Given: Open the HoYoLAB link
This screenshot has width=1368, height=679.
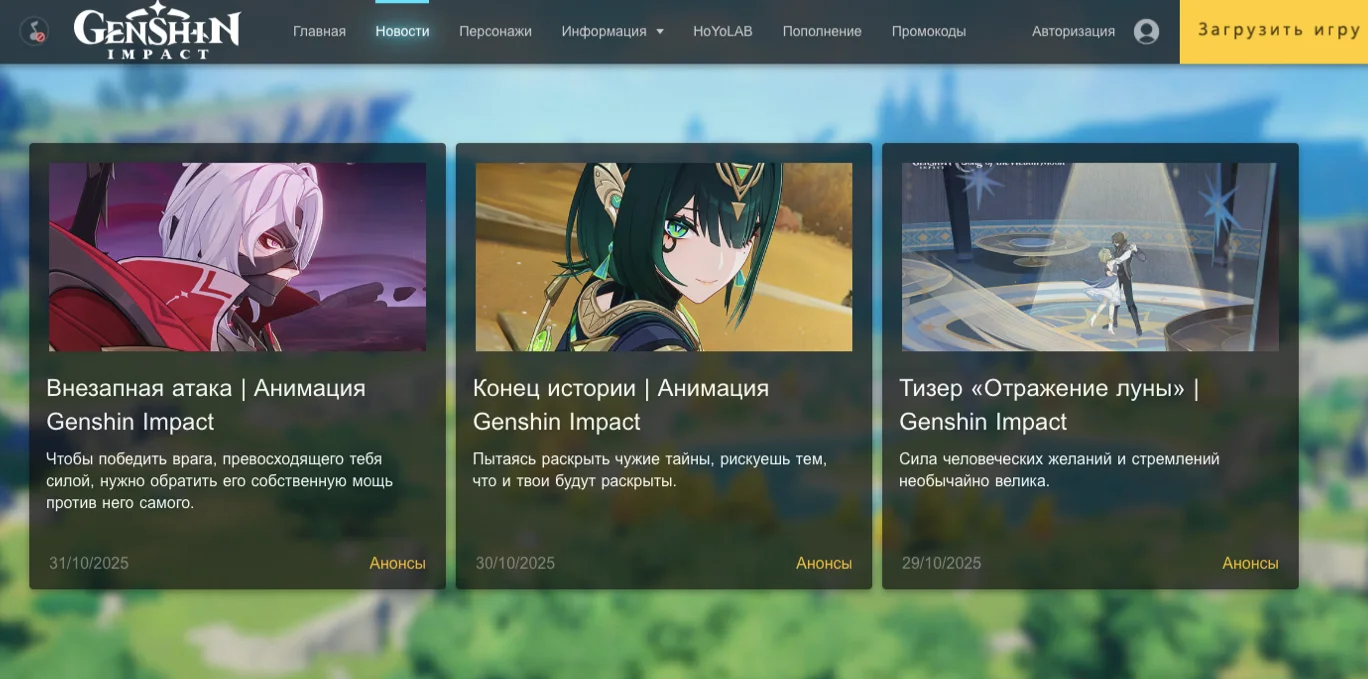Looking at the screenshot, I should tap(722, 32).
